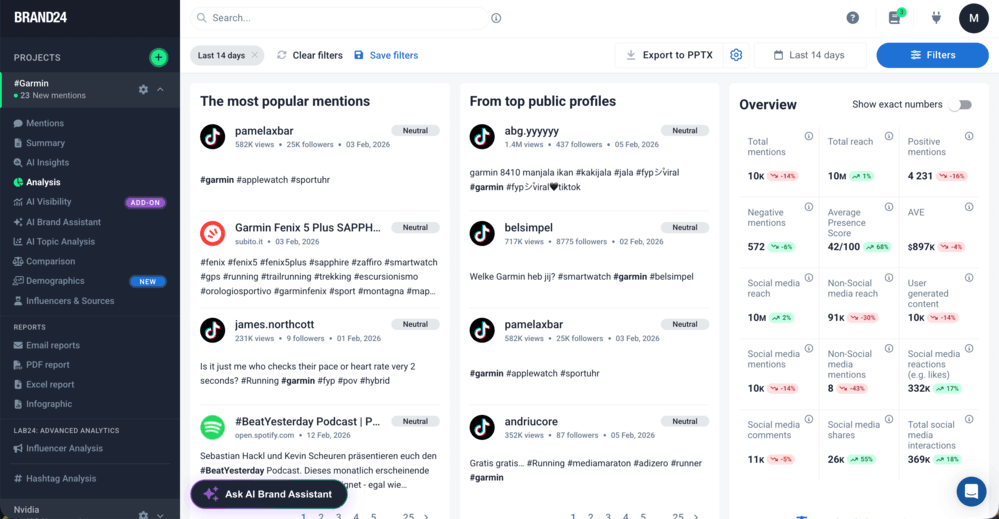
Task: Expand the Nvidia project chevron
Action: tap(161, 515)
